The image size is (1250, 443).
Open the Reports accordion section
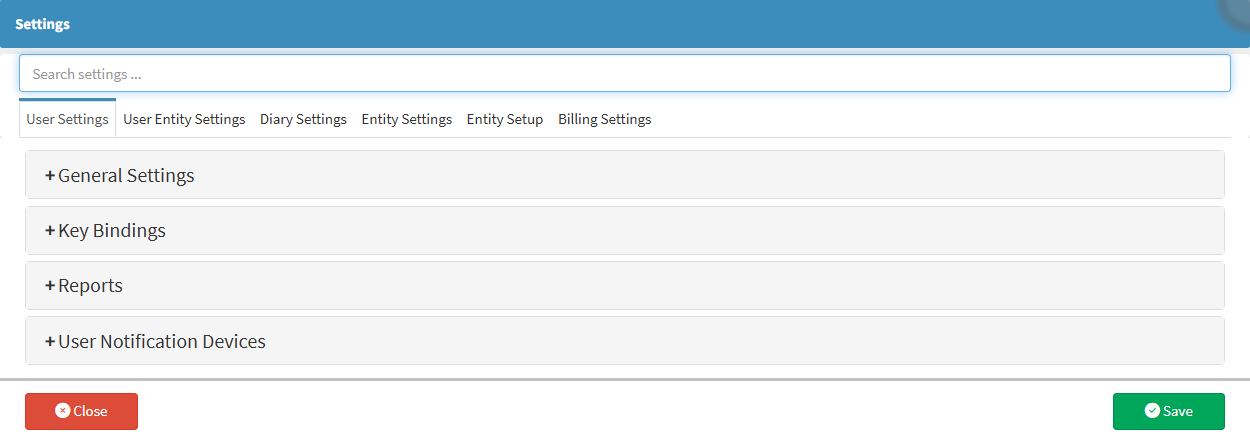(90, 286)
